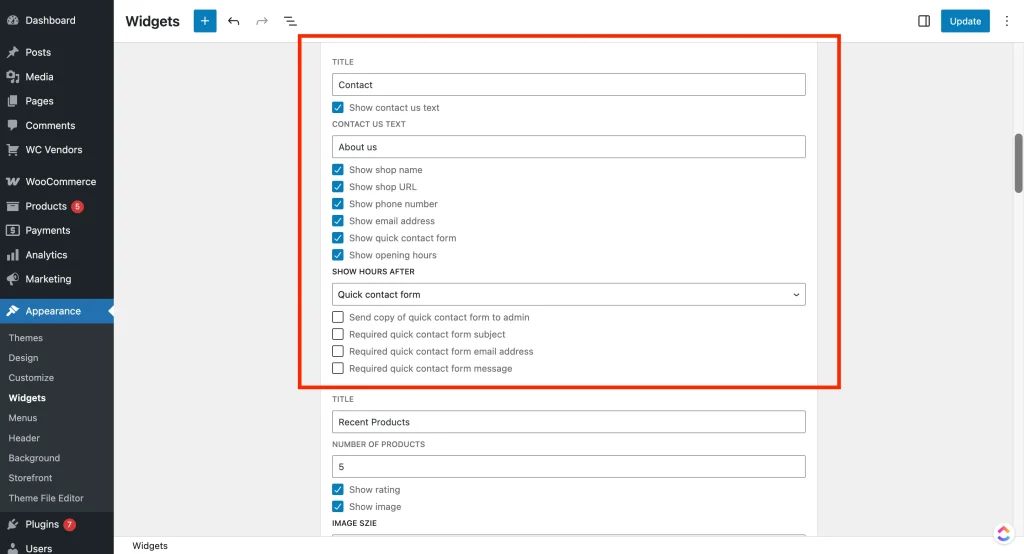Click the blue add block plus icon
Image resolution: width=1024 pixels, height=554 pixels.
pyautogui.click(x=205, y=21)
